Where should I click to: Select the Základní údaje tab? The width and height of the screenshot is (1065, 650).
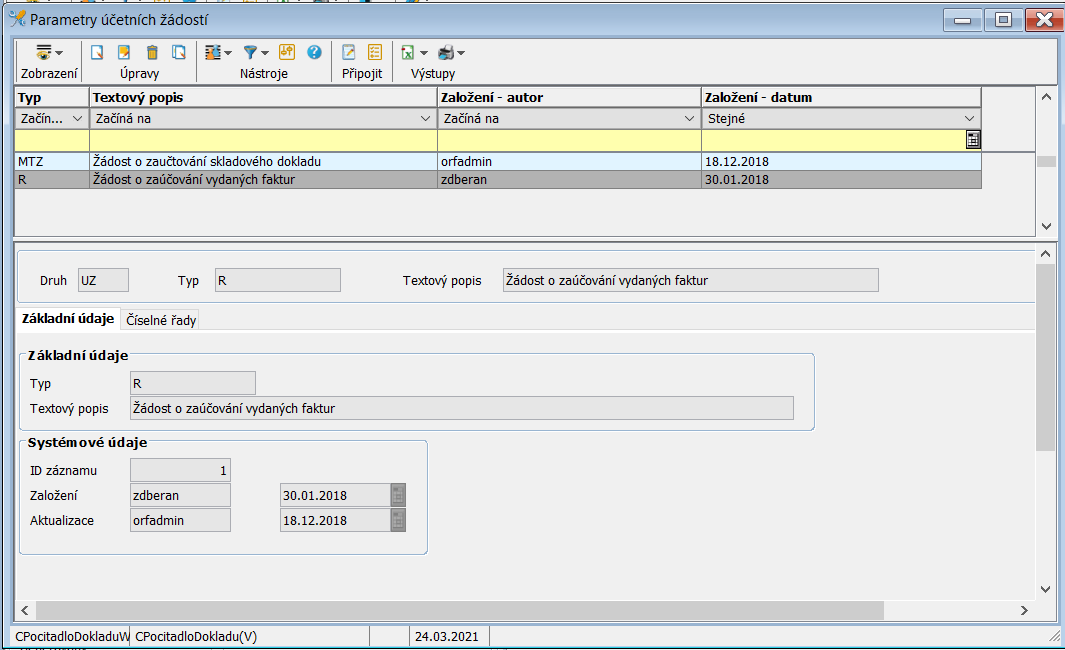pyautogui.click(x=67, y=319)
